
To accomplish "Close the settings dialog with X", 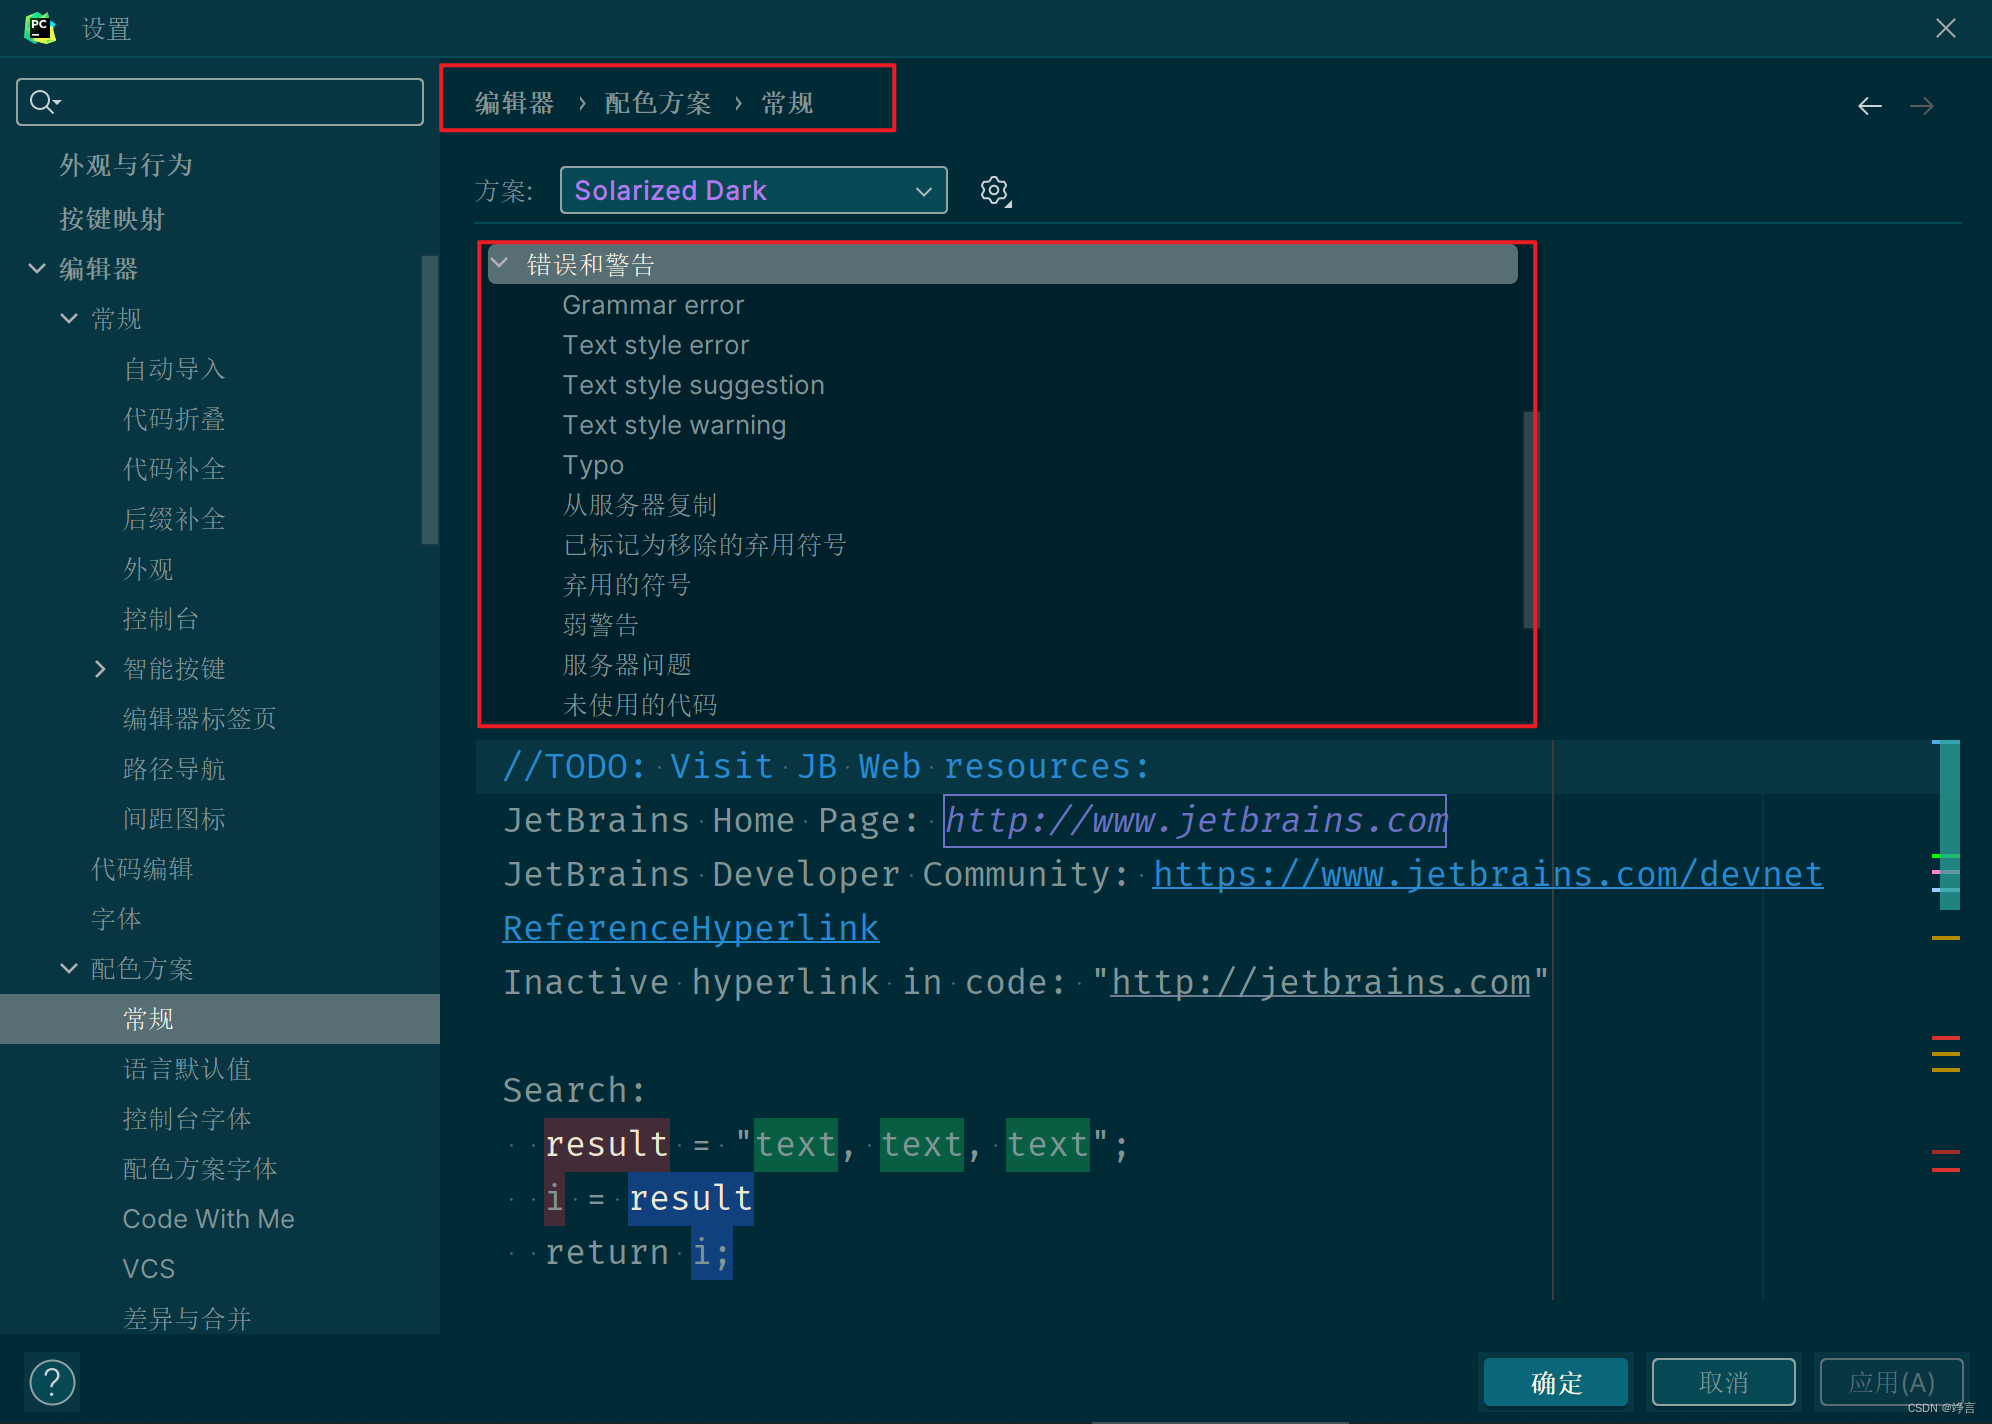I will click(1945, 28).
